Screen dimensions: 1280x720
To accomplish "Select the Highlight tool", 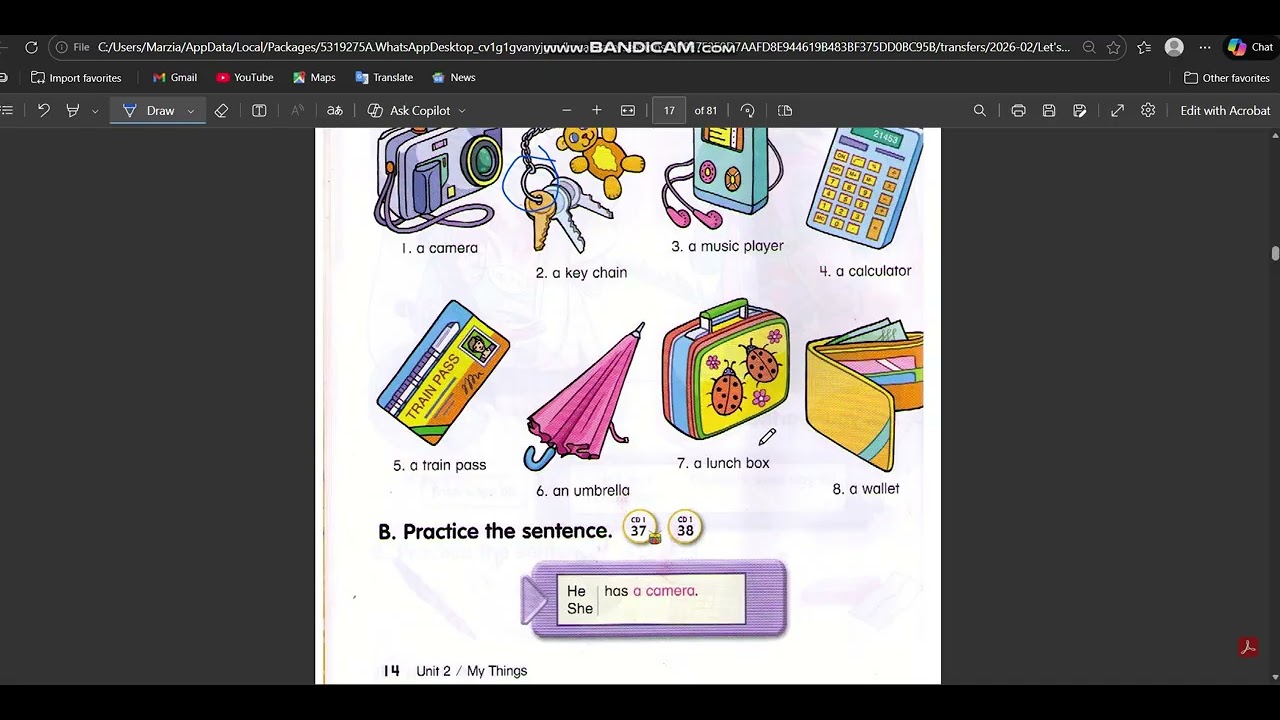I will point(72,110).
